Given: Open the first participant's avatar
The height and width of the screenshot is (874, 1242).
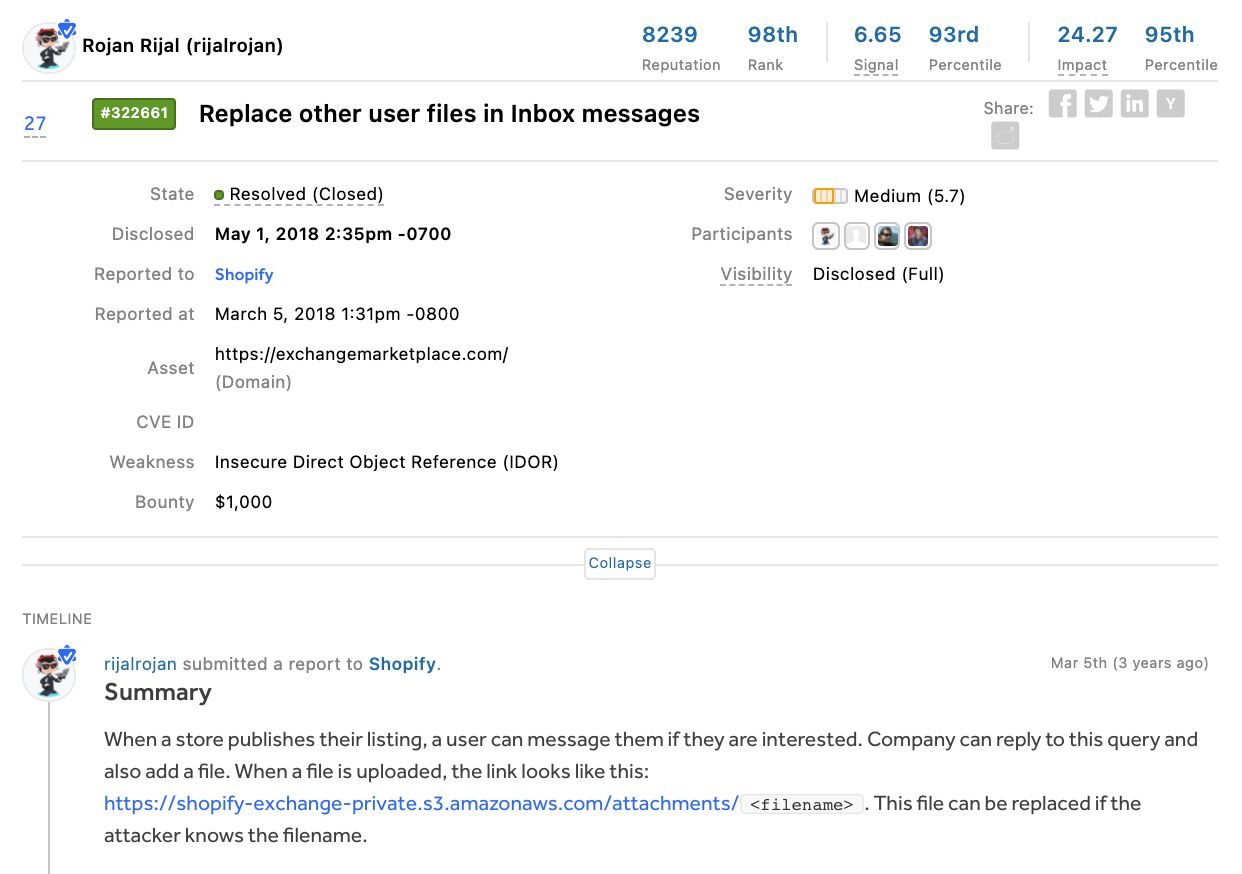Looking at the screenshot, I should pyautogui.click(x=826, y=235).
